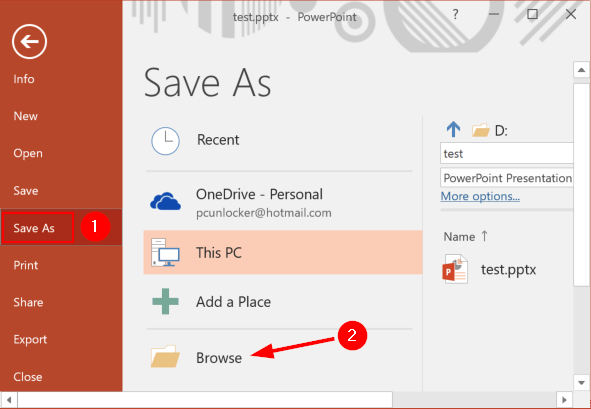
Task: Open the PowerPoint Presentation file type dropdown
Action: 507,178
